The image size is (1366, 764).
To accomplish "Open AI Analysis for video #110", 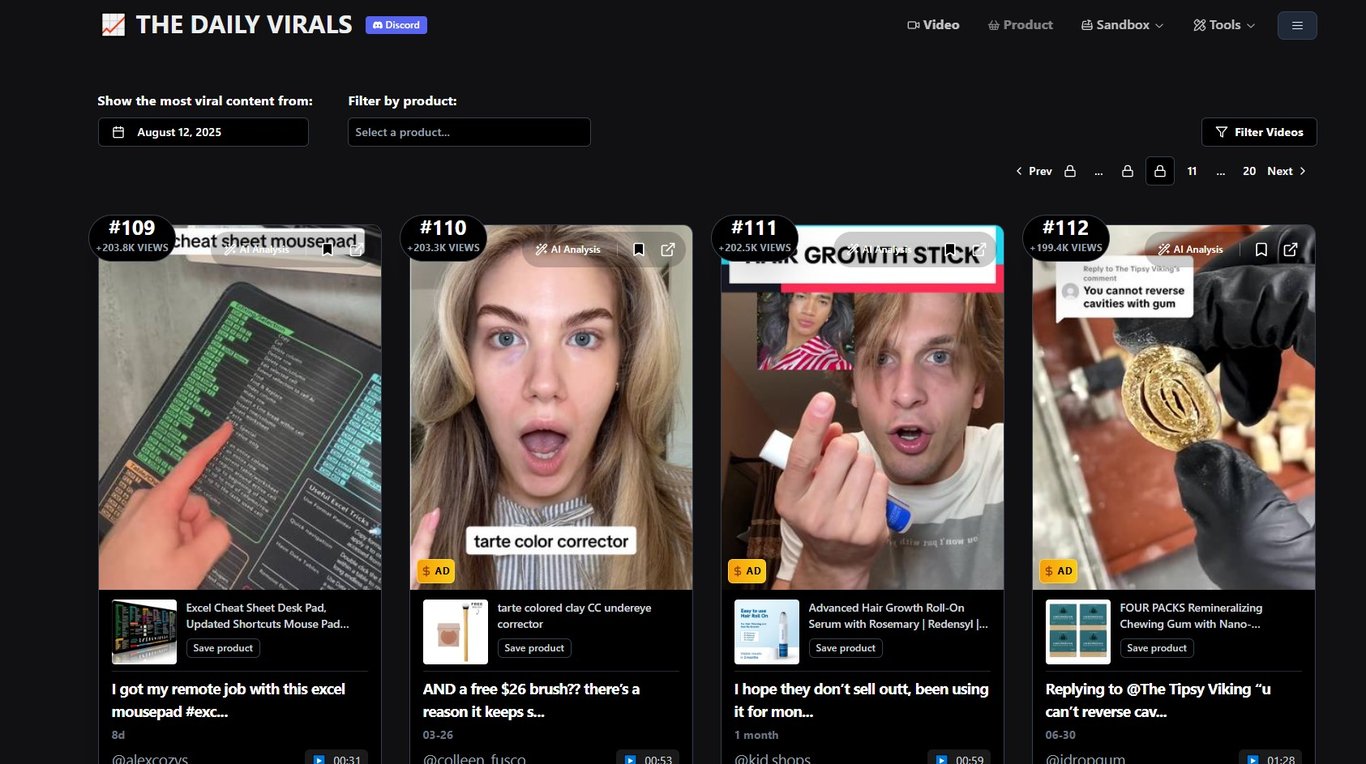I will pos(568,249).
